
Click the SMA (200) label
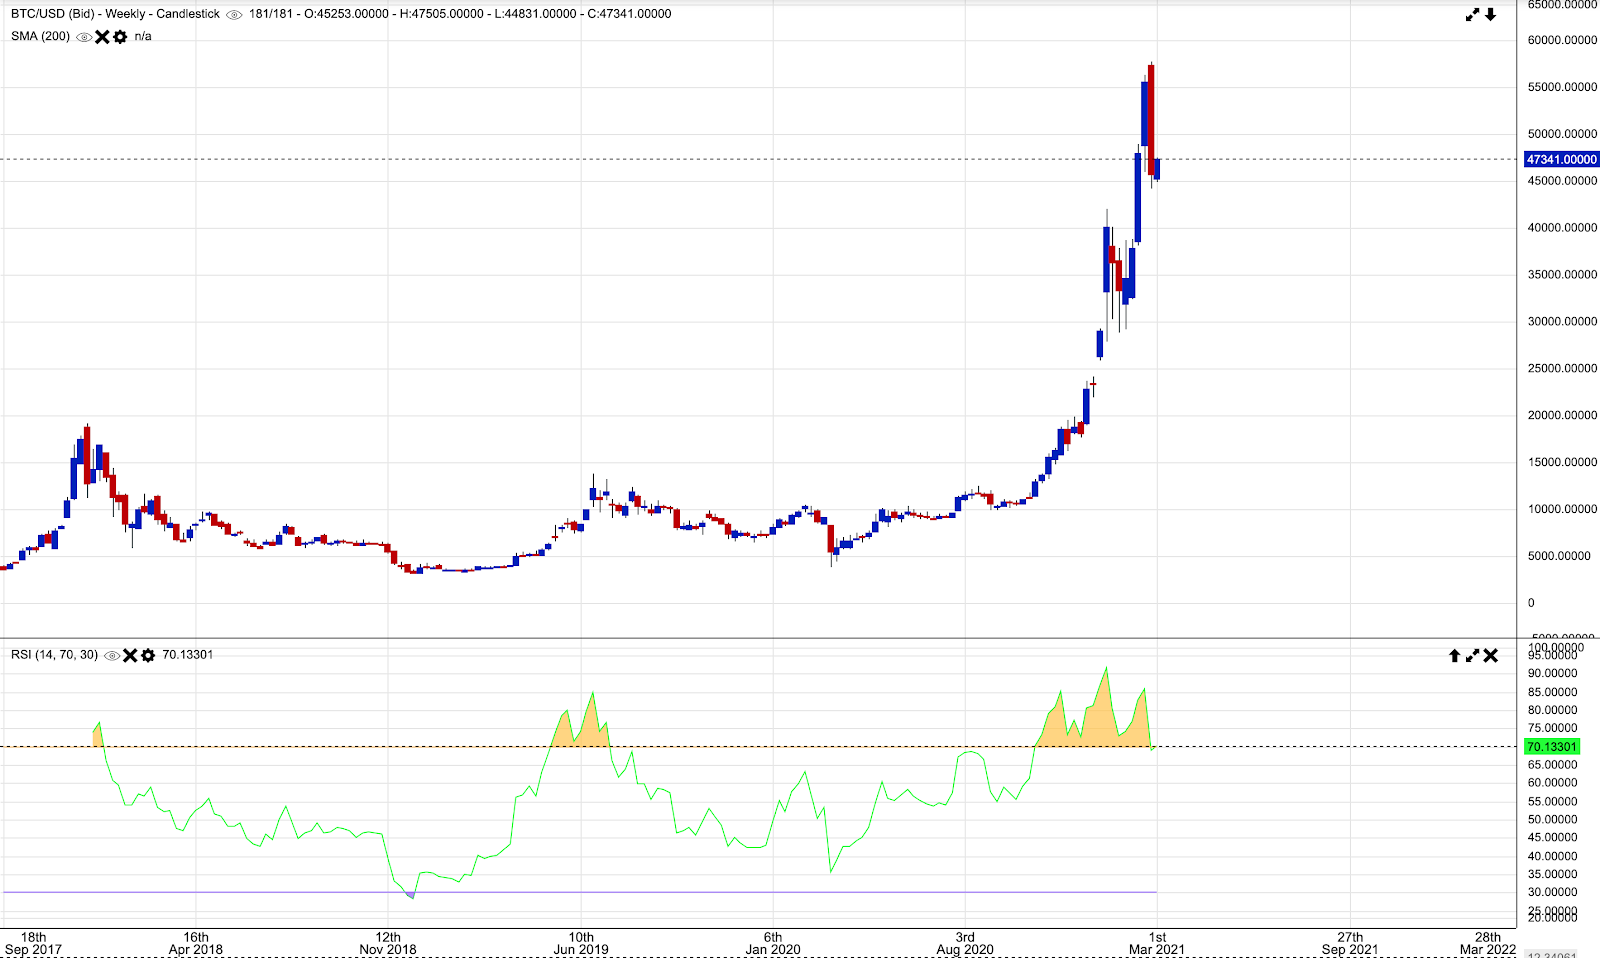pyautogui.click(x=40, y=36)
